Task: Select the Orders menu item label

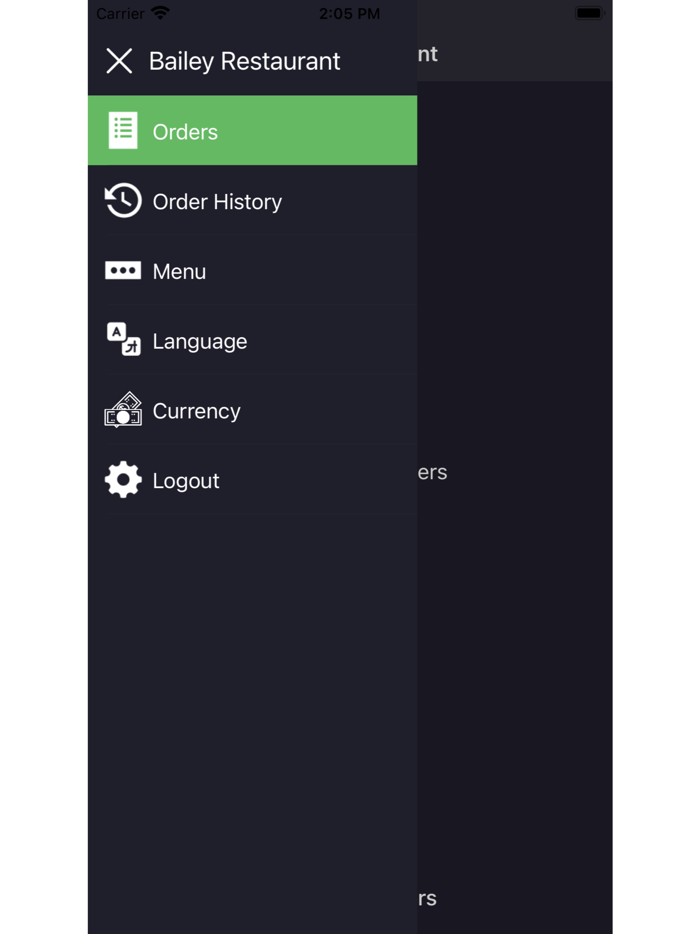Action: tap(185, 132)
